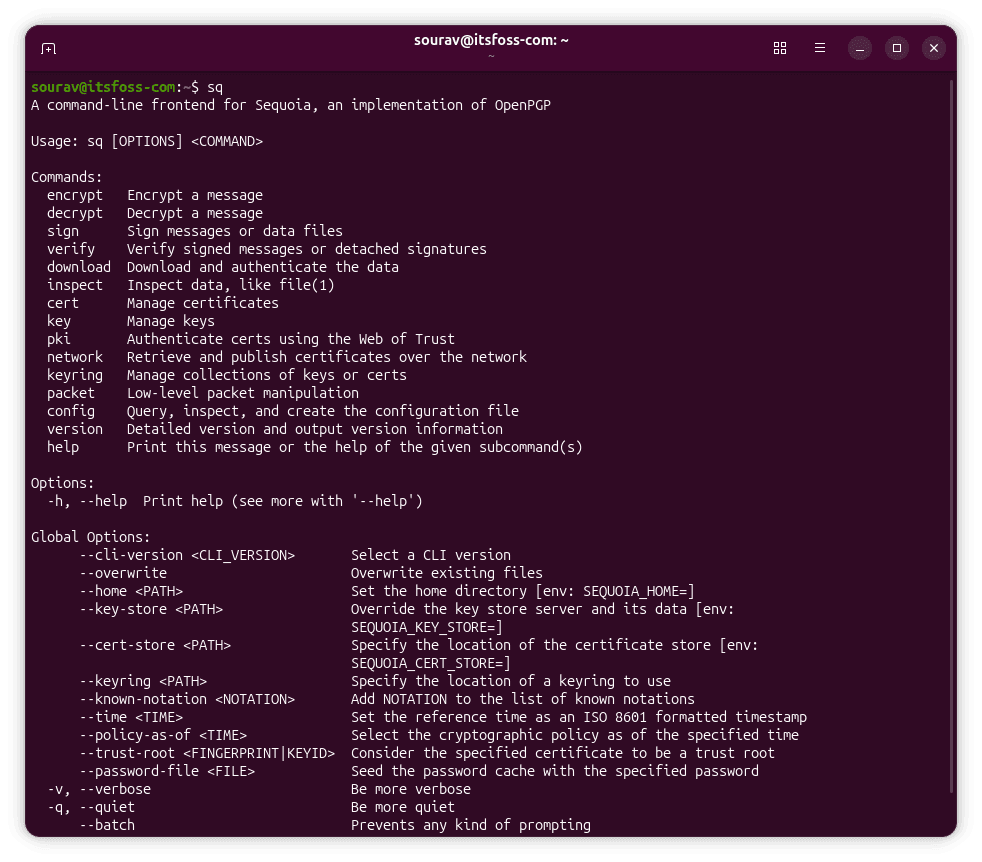
Task: Click the 'sign' command row
Action: pyautogui.click(x=195, y=231)
